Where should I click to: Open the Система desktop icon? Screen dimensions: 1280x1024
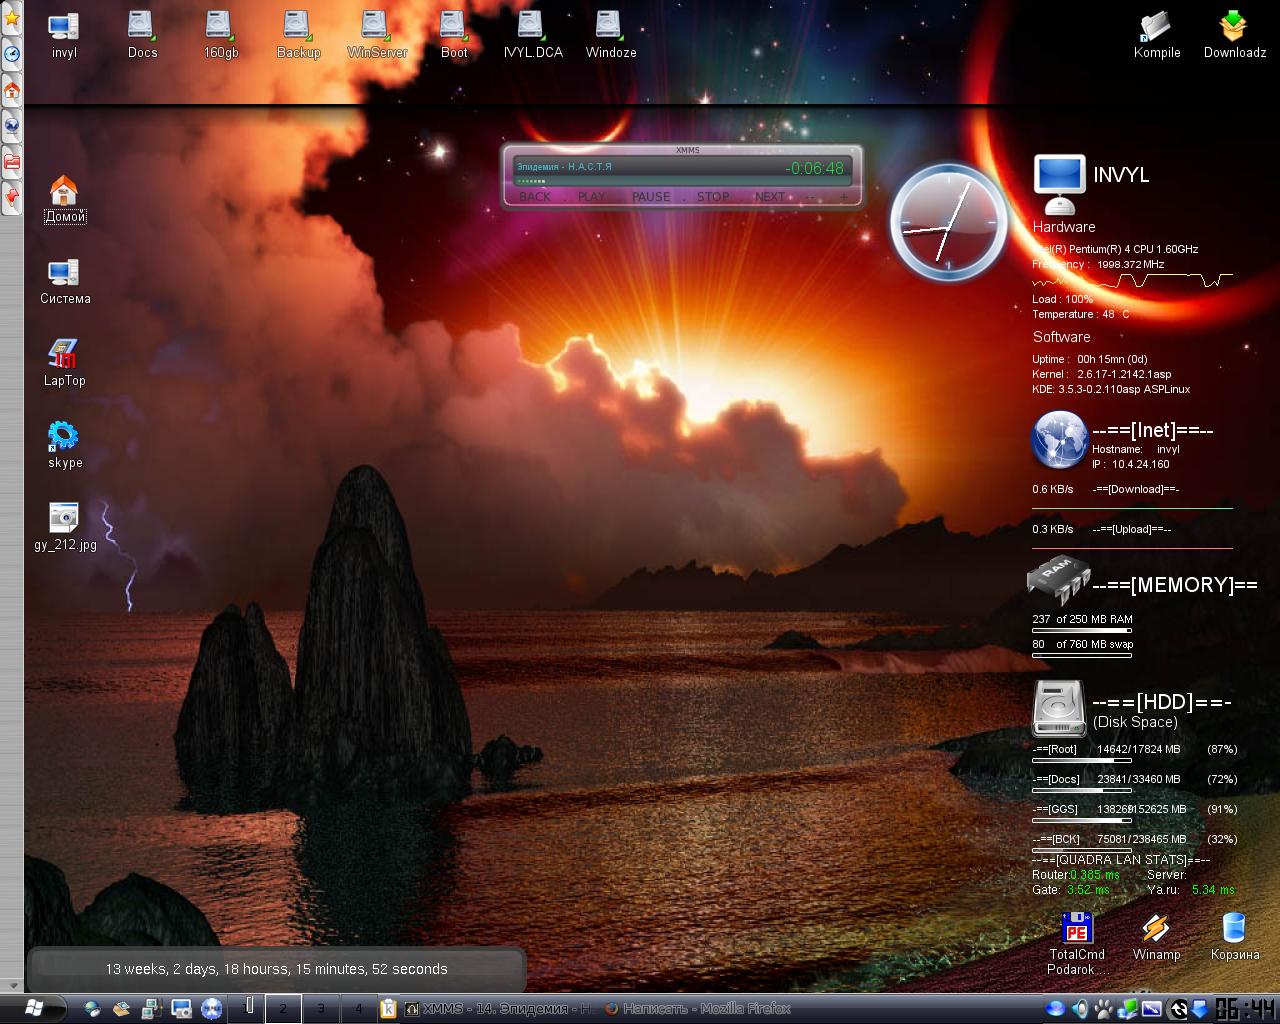click(x=64, y=280)
